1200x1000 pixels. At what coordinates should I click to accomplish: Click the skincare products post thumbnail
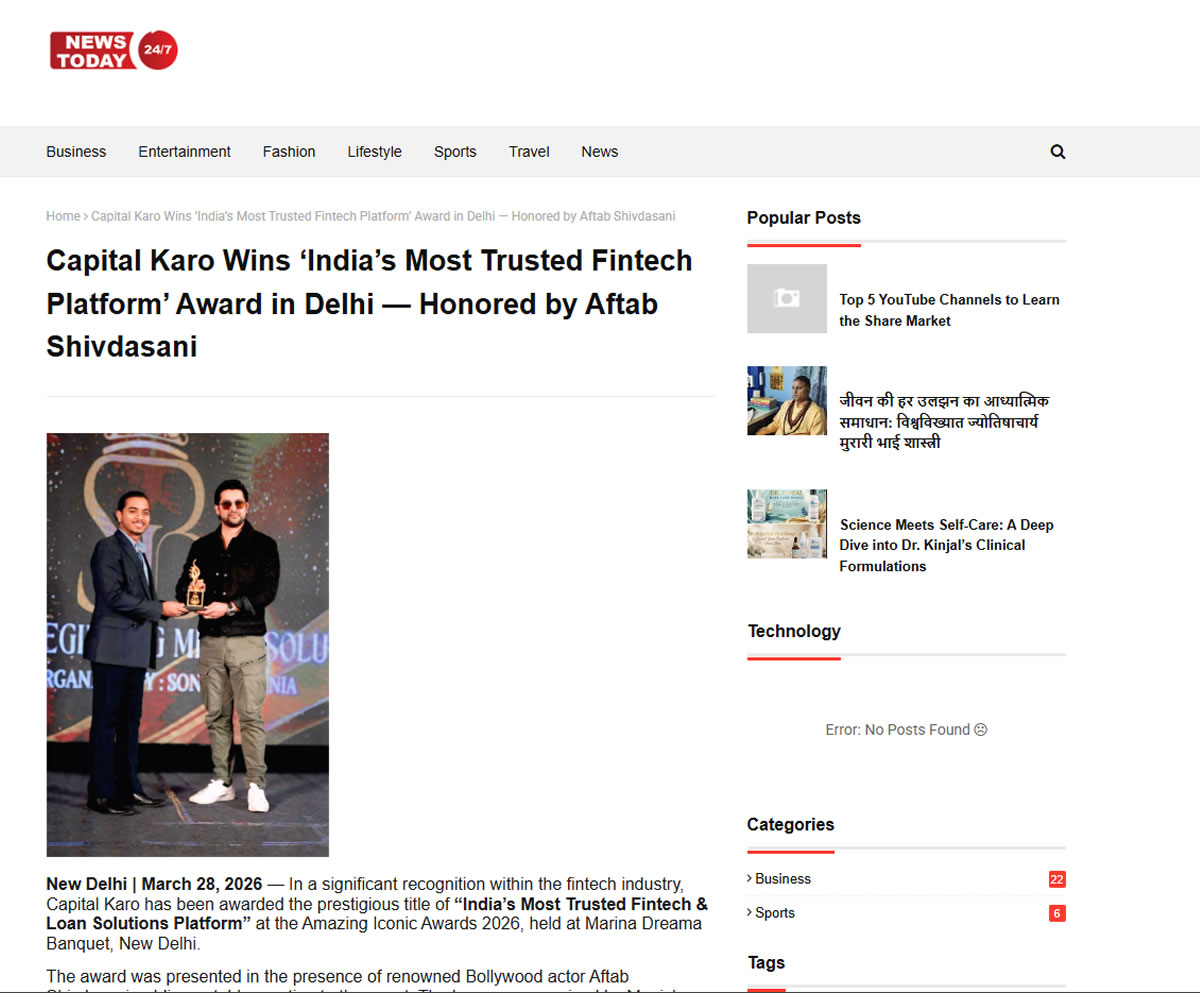pos(787,523)
